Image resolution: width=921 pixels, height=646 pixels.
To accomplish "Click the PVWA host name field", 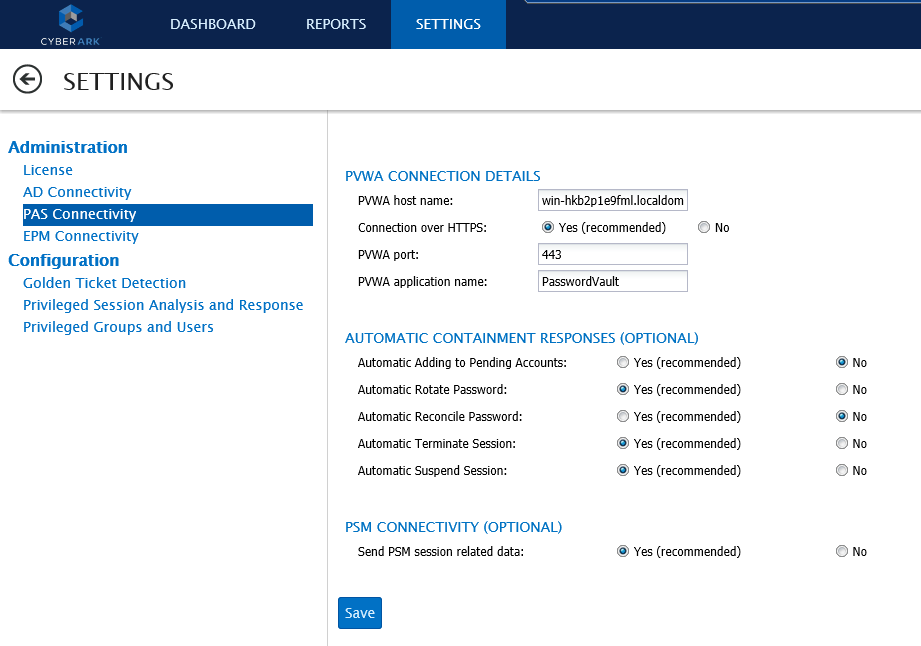I will coord(612,200).
